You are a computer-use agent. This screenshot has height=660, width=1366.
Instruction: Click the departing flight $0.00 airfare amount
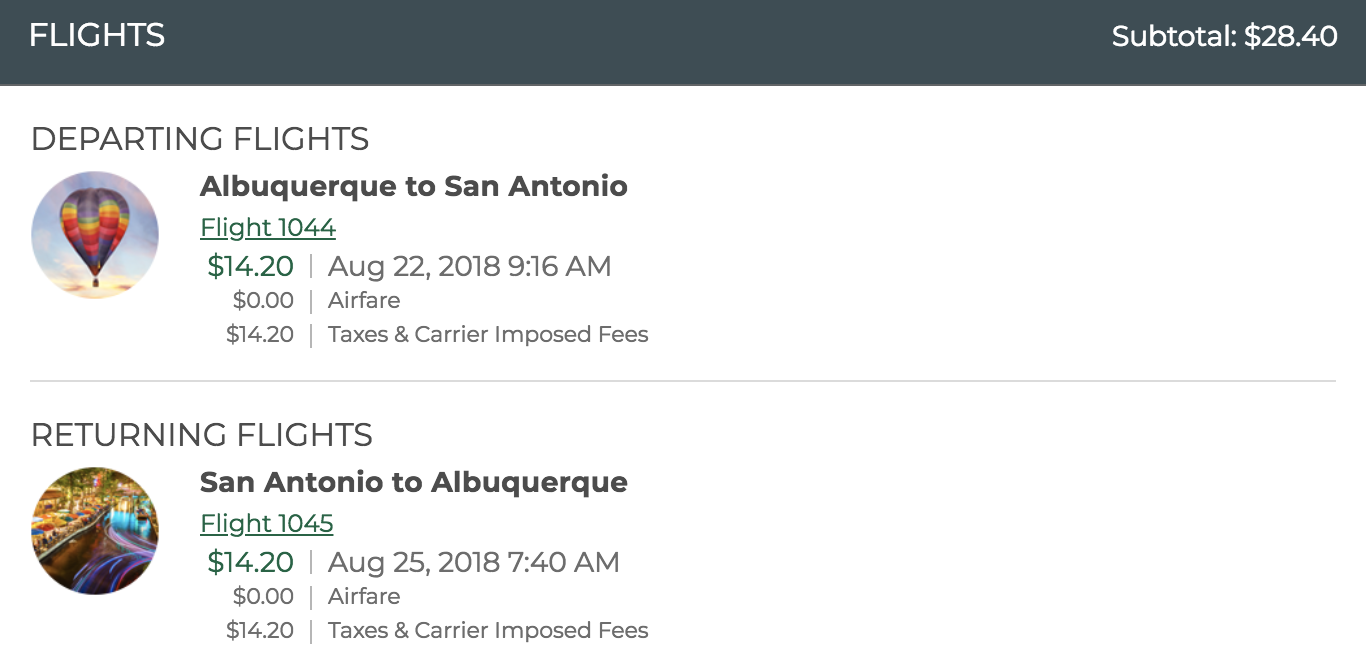263,301
